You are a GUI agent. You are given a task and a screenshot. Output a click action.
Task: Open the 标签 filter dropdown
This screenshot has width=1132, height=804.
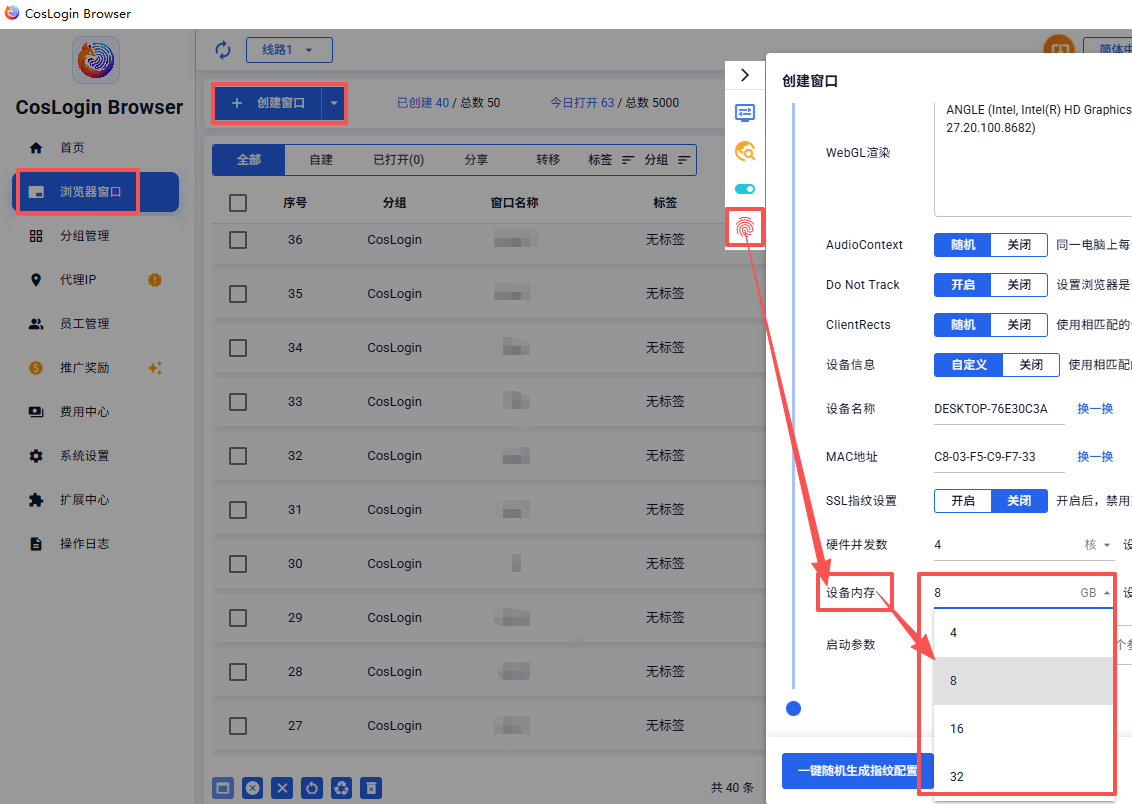tap(611, 160)
